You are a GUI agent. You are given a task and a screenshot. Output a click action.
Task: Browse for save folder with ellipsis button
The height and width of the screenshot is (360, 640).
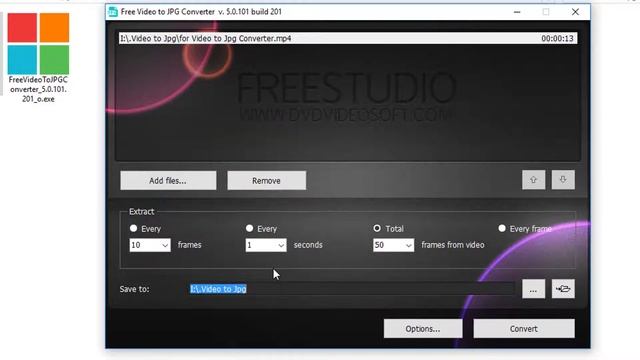pos(533,289)
